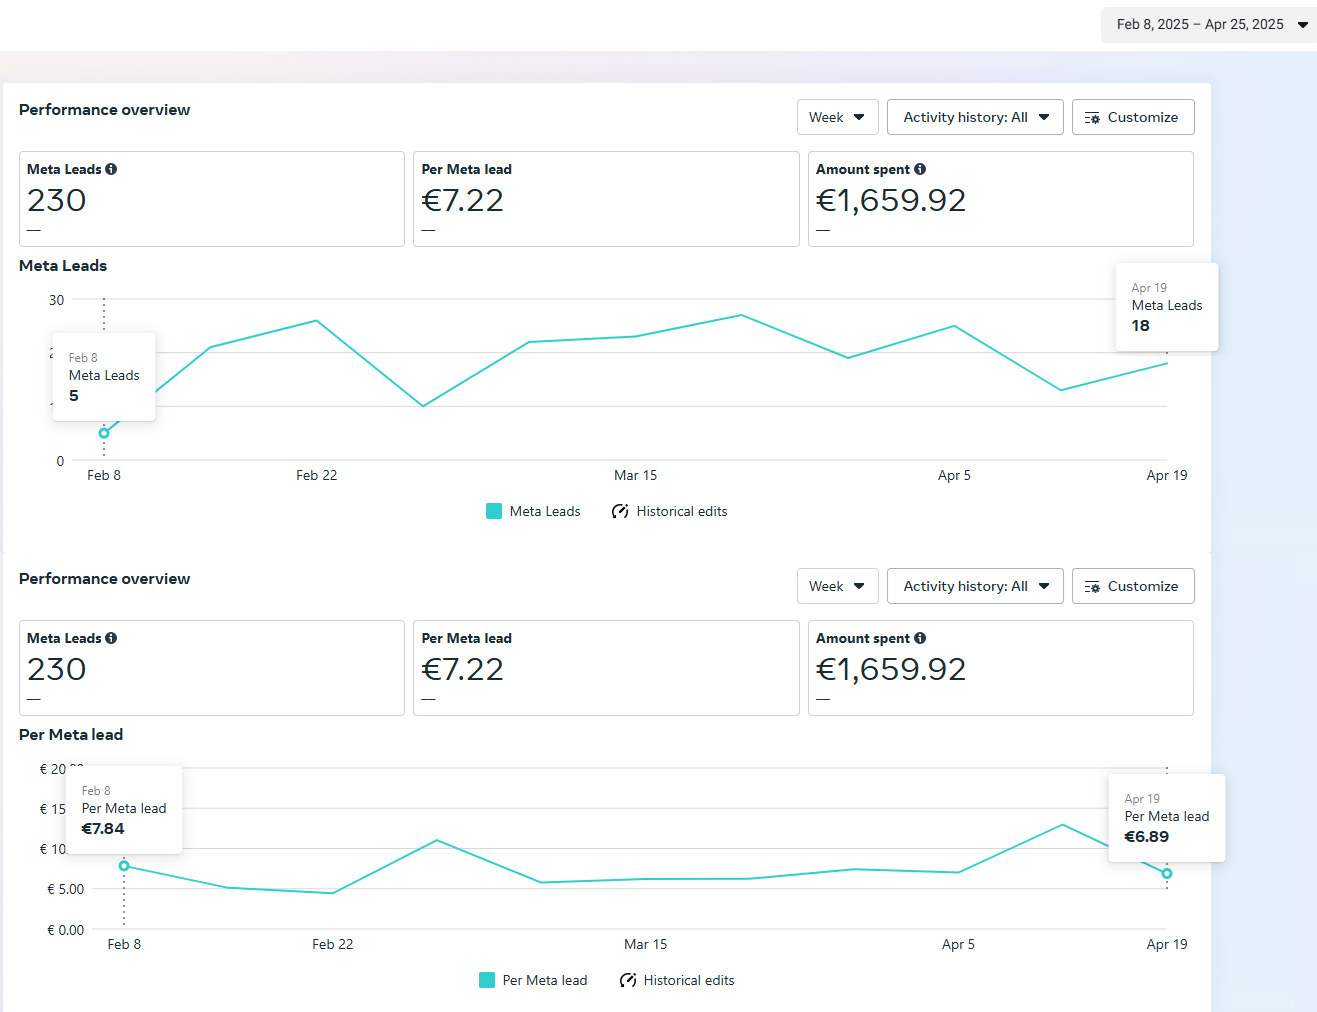Image resolution: width=1317 pixels, height=1012 pixels.
Task: Click the 'Feb 22' axis label on Meta Leads chart
Action: (317, 475)
